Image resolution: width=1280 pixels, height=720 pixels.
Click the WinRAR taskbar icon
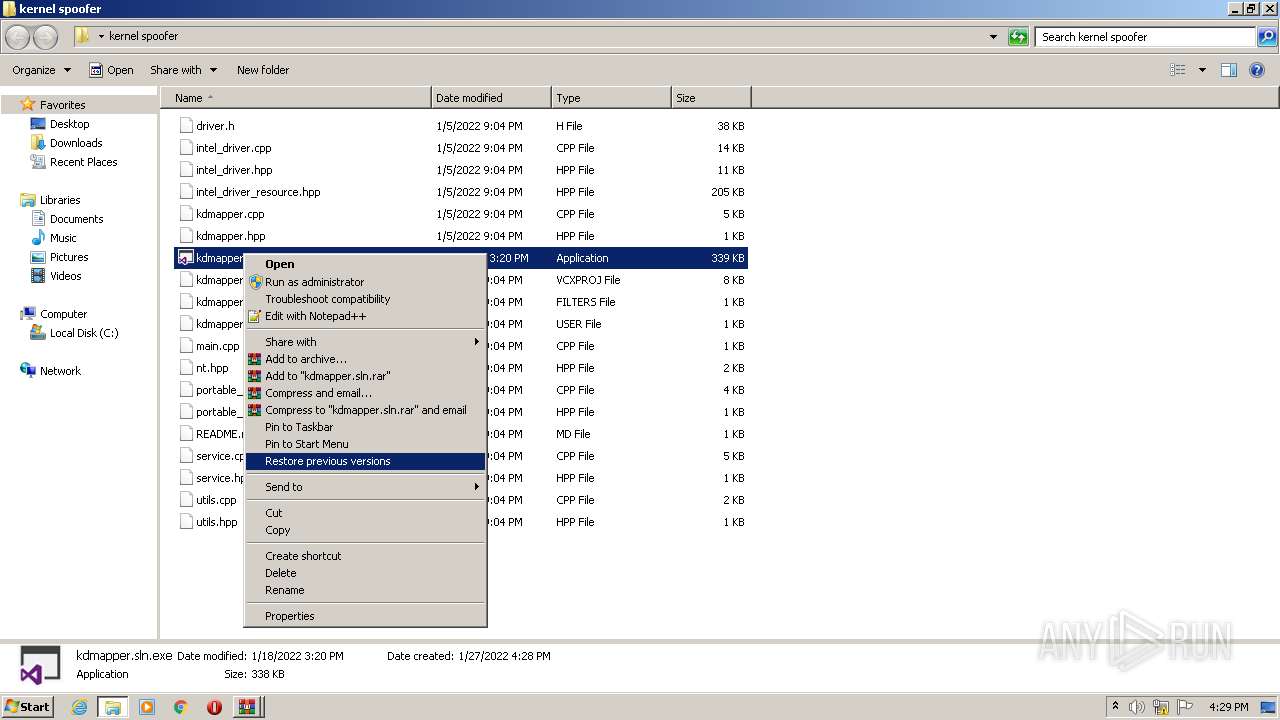[247, 707]
